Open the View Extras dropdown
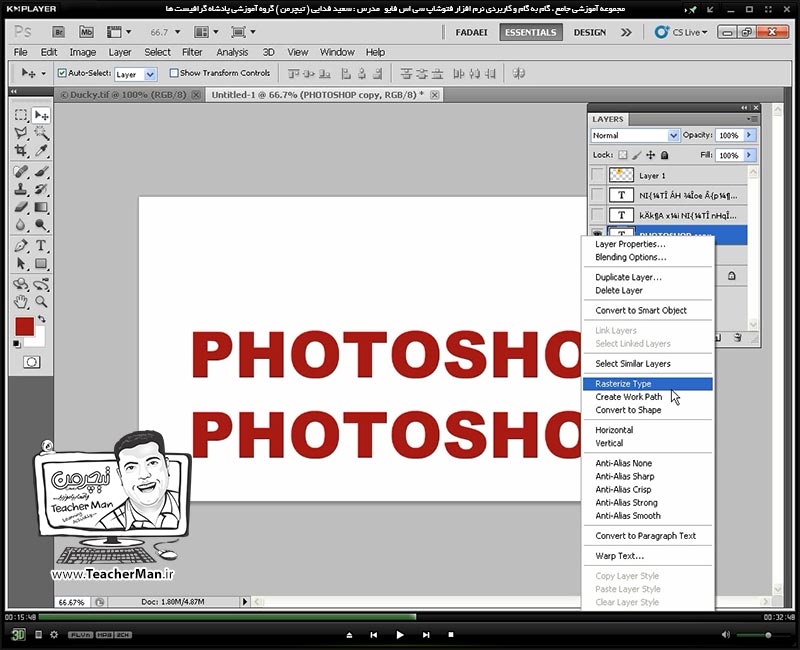 (x=119, y=32)
